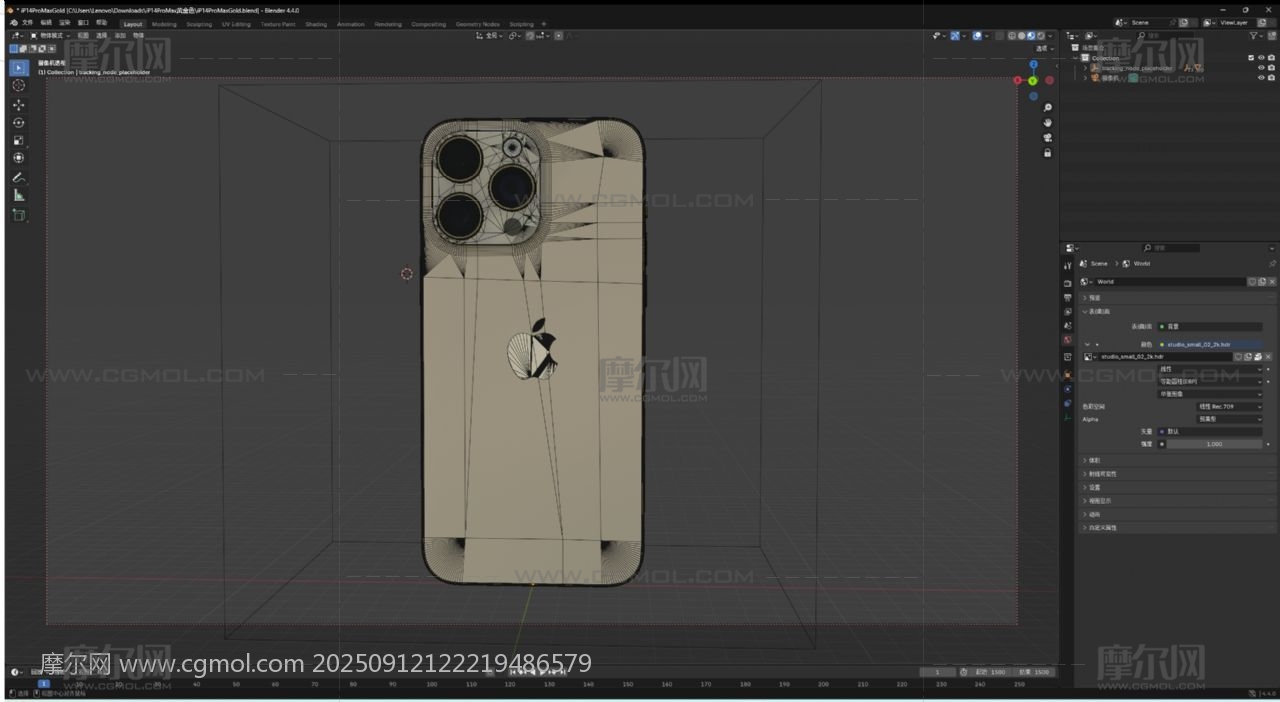Open the 全局 transform orientation dropdown

pos(490,36)
